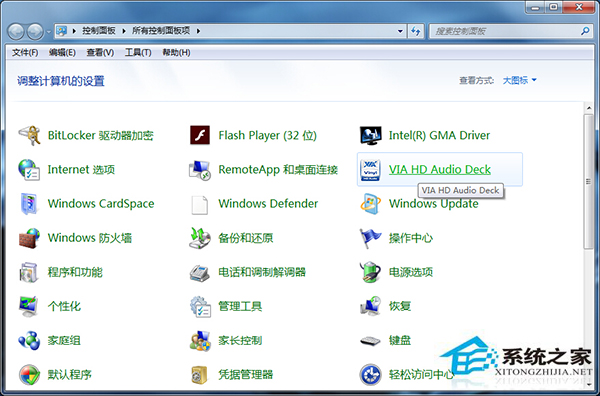Click the Back navigation button
Viewport: 600px width, 396px height.
[x=16, y=31]
